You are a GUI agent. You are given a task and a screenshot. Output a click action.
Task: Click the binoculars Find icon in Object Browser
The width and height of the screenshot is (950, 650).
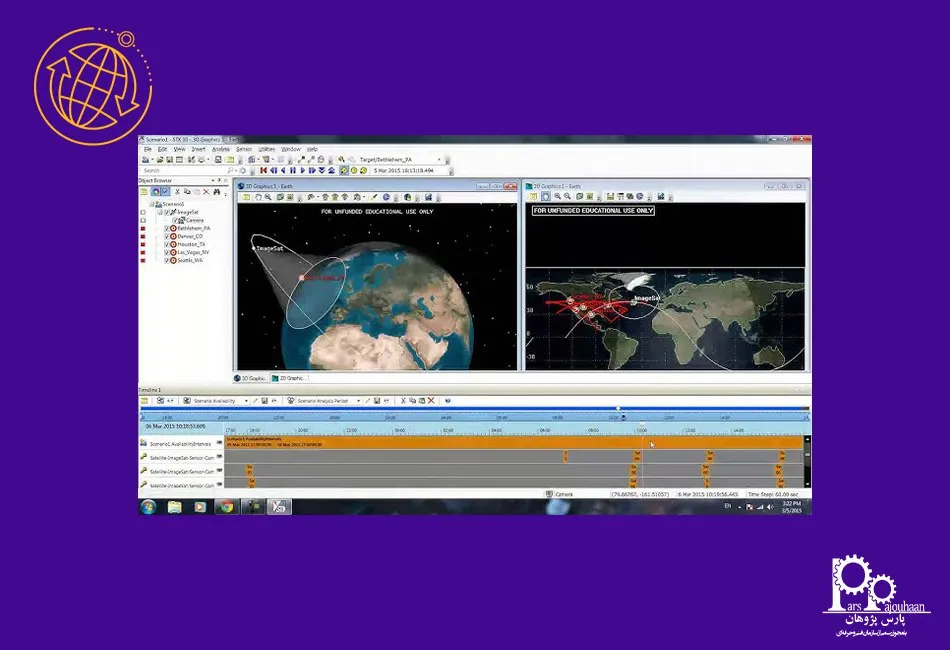click(x=216, y=191)
